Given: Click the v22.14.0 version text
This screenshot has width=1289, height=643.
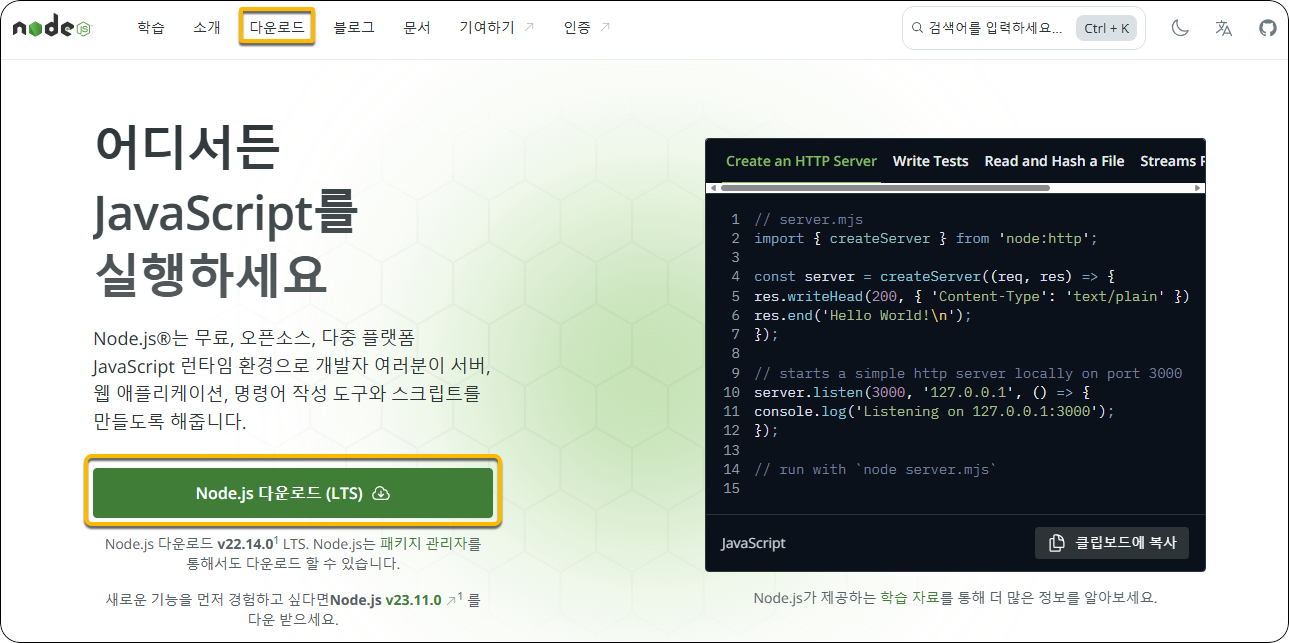Looking at the screenshot, I should [244, 544].
